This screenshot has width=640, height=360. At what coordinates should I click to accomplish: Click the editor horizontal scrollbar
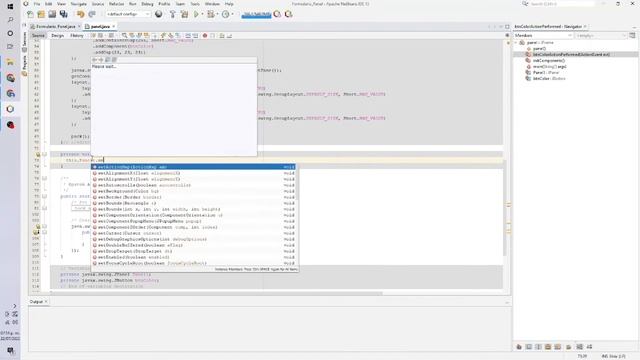point(216,293)
